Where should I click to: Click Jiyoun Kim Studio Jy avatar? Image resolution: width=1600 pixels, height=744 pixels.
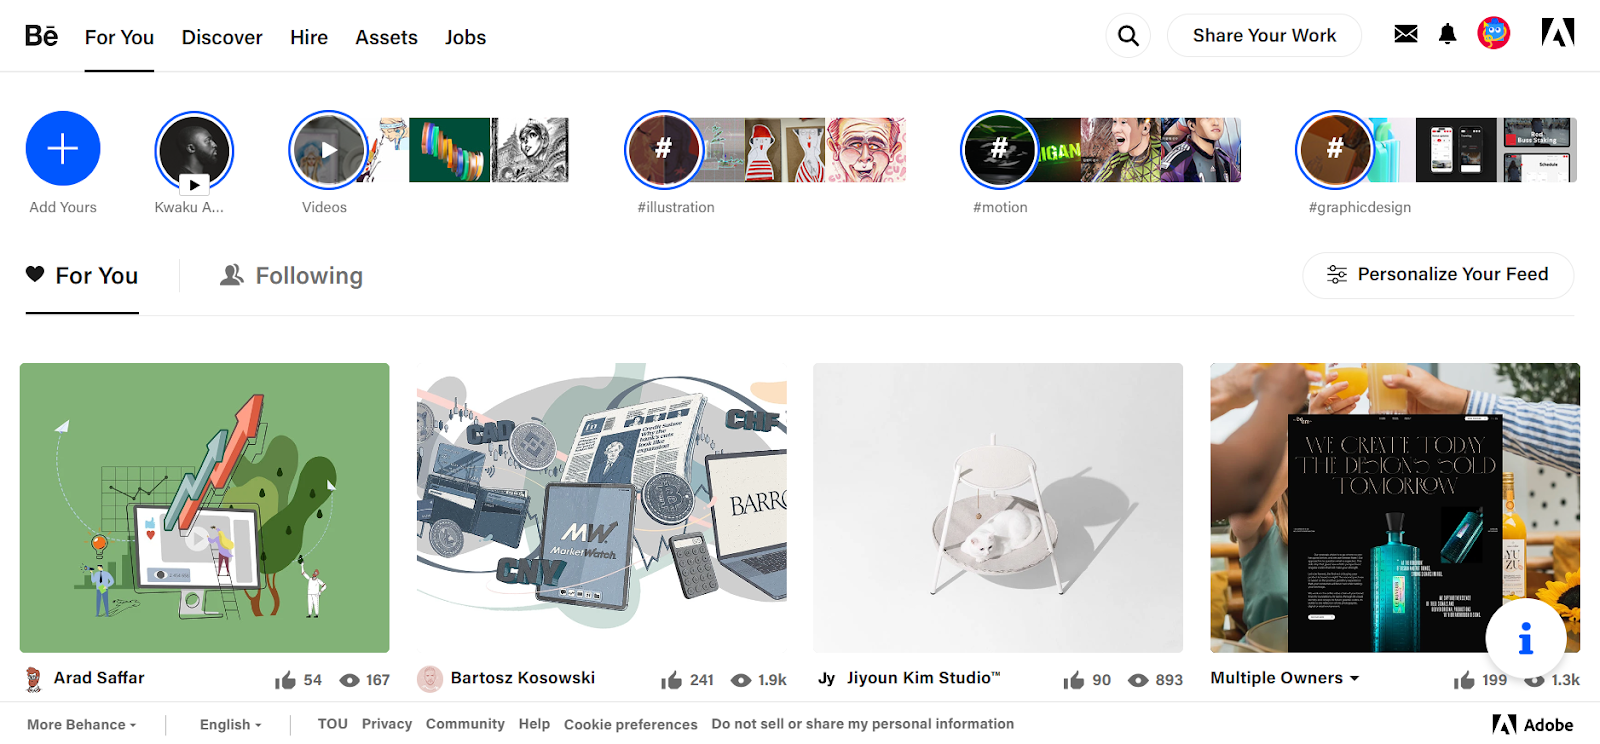click(x=827, y=678)
